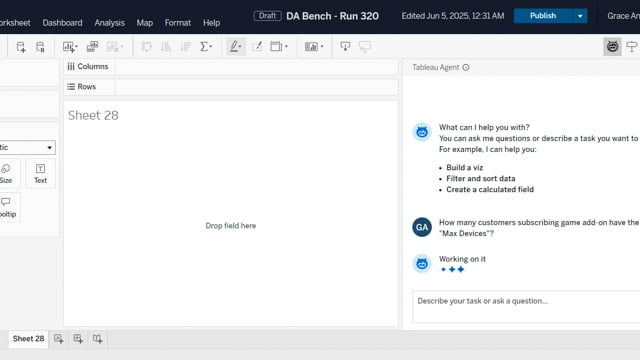Screen dimensions: 640x360
Task: Click the Tableau Agent info icon
Action: [x=466, y=67]
